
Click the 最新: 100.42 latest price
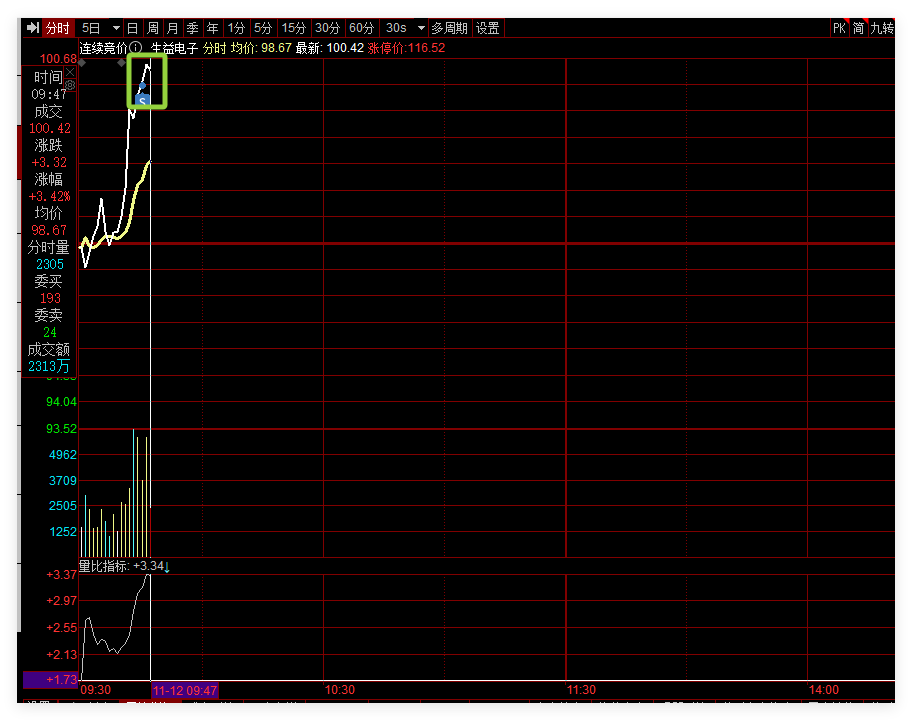point(330,48)
